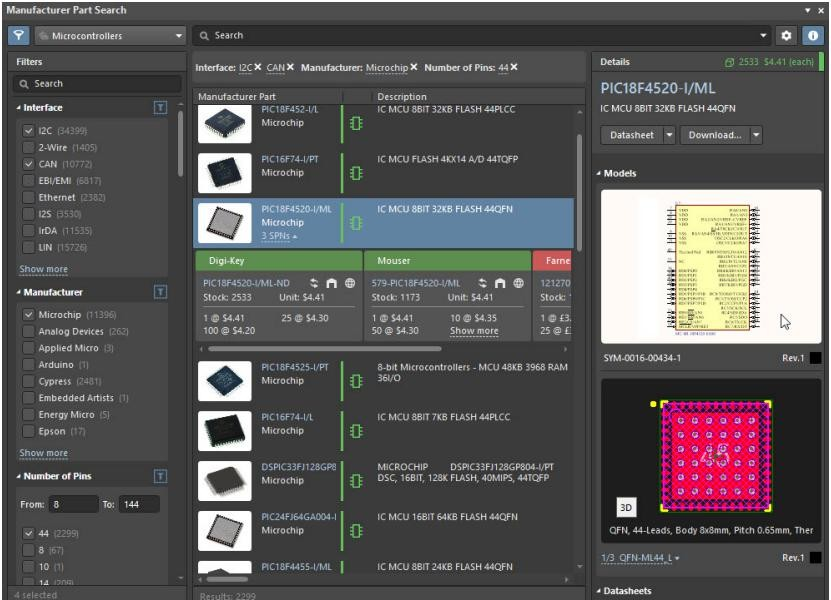
Task: Open the PIC18F4520-I/ML-ND Digi-Key link
Action: click(x=246, y=283)
